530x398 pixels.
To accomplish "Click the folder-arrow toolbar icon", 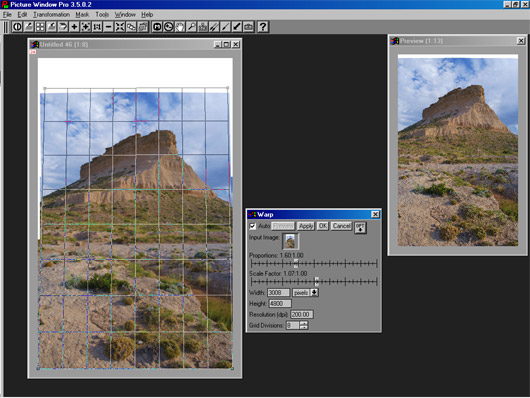I will coord(63,27).
